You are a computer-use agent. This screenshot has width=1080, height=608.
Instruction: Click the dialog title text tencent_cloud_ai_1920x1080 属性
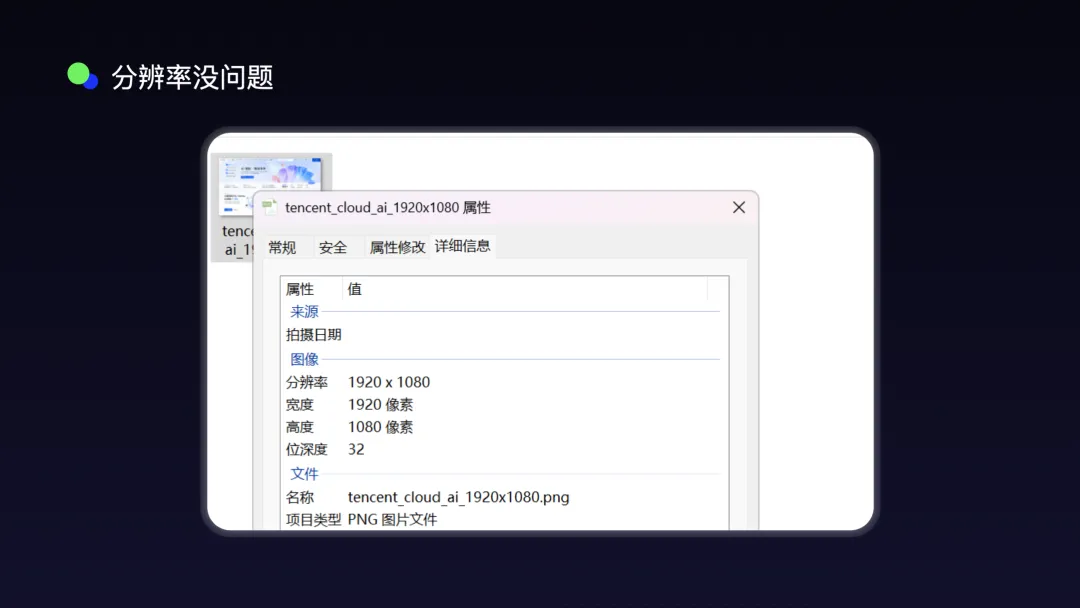pyautogui.click(x=387, y=207)
